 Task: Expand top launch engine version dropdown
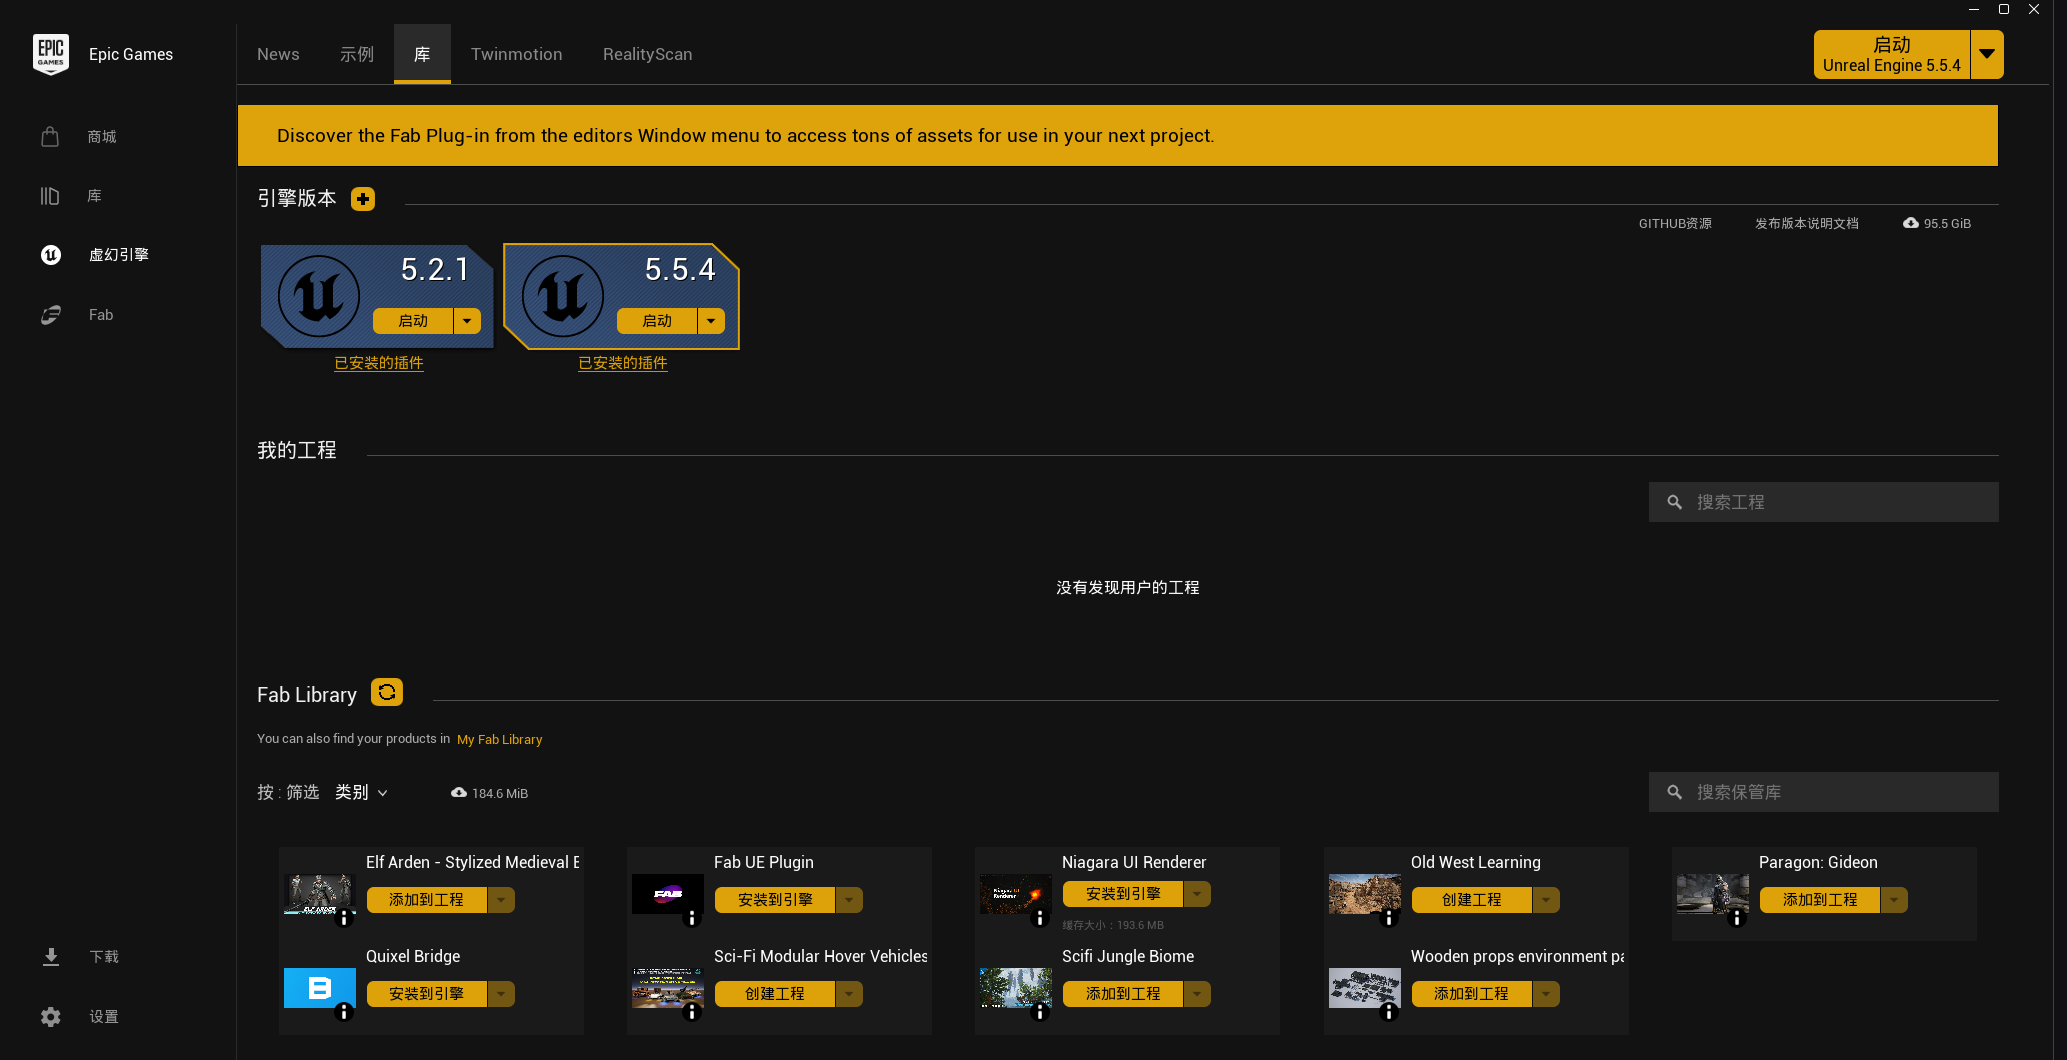click(1987, 54)
